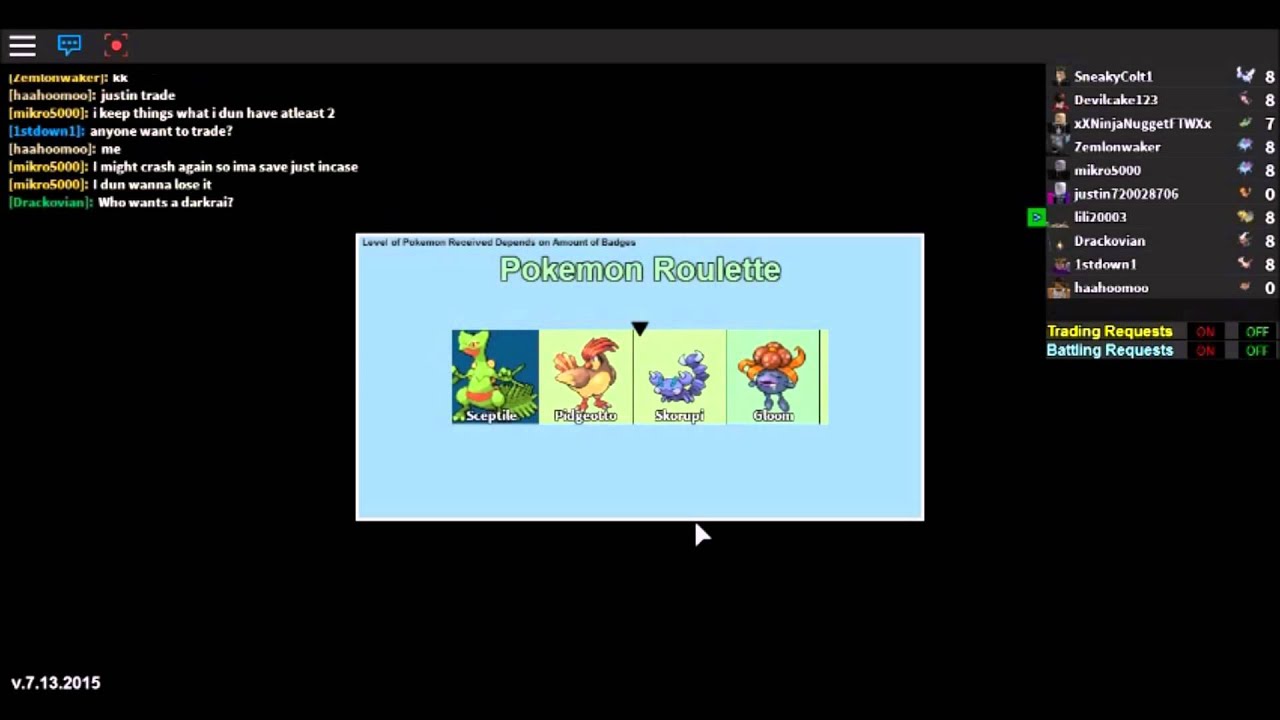Select player 1stdown1 in leaderboard

click(1105, 264)
